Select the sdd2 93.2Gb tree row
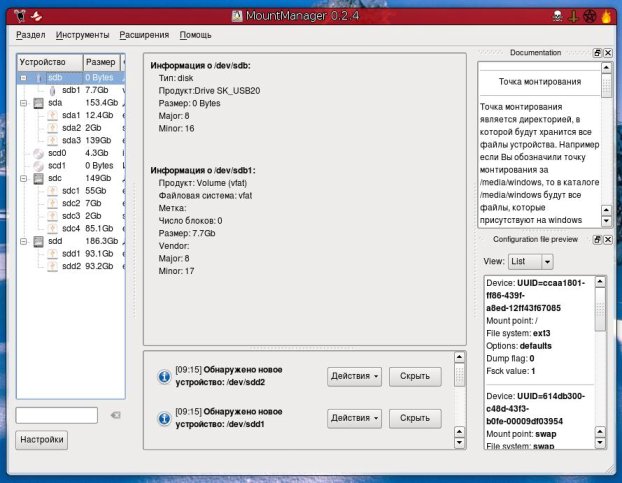Screen dimensions: 622x483 tap(71, 266)
